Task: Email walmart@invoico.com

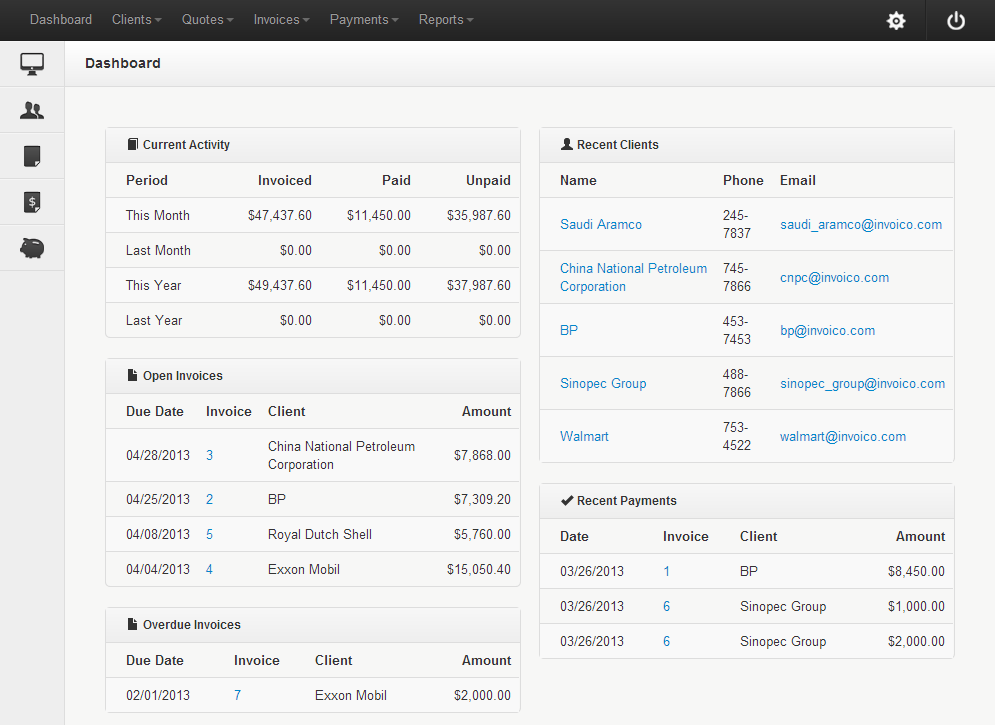Action: pos(843,436)
